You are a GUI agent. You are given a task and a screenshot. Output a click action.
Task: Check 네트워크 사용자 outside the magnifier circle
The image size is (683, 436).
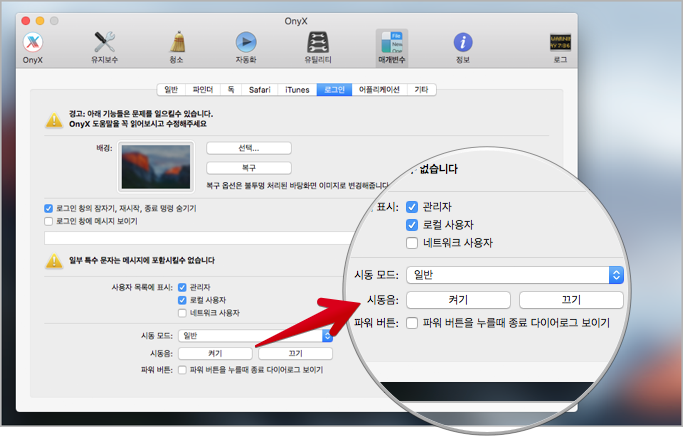pos(182,313)
